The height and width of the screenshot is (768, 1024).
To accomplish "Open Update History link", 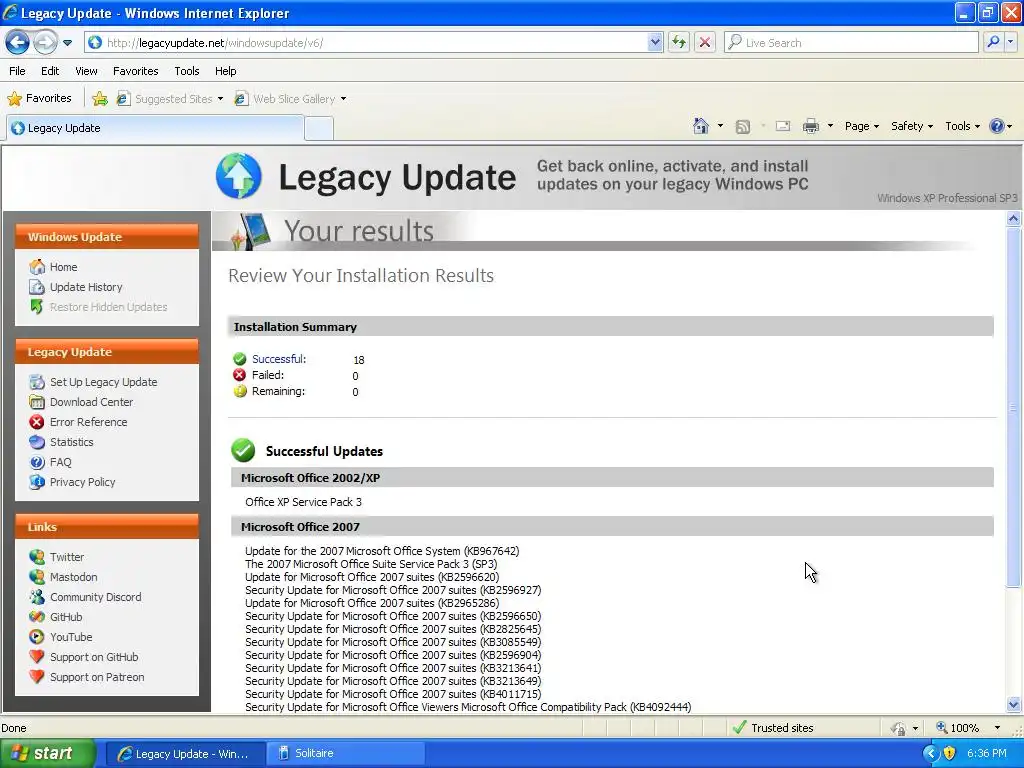I will [86, 287].
